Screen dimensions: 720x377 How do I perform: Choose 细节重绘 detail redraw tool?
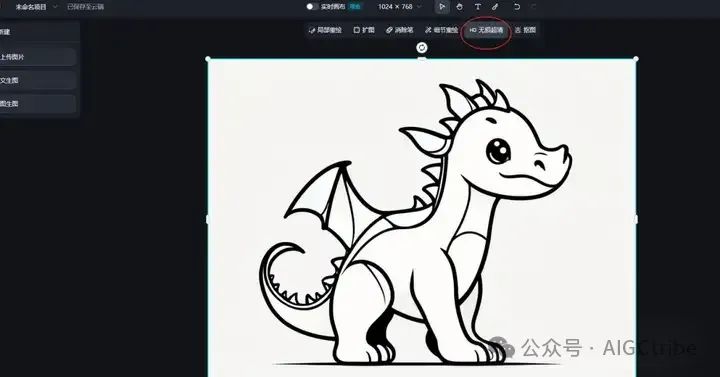coord(441,30)
